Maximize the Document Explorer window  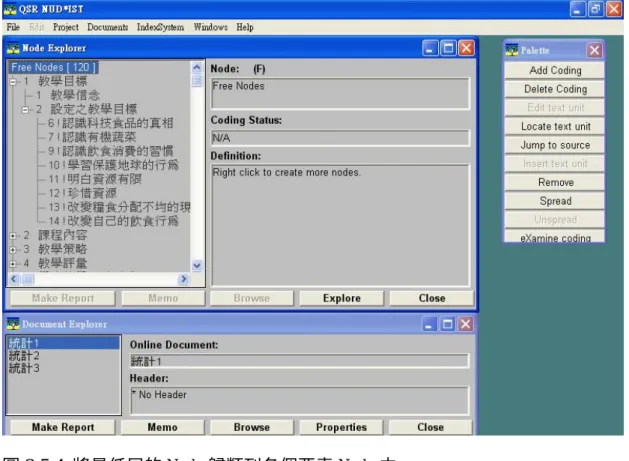(x=448, y=324)
